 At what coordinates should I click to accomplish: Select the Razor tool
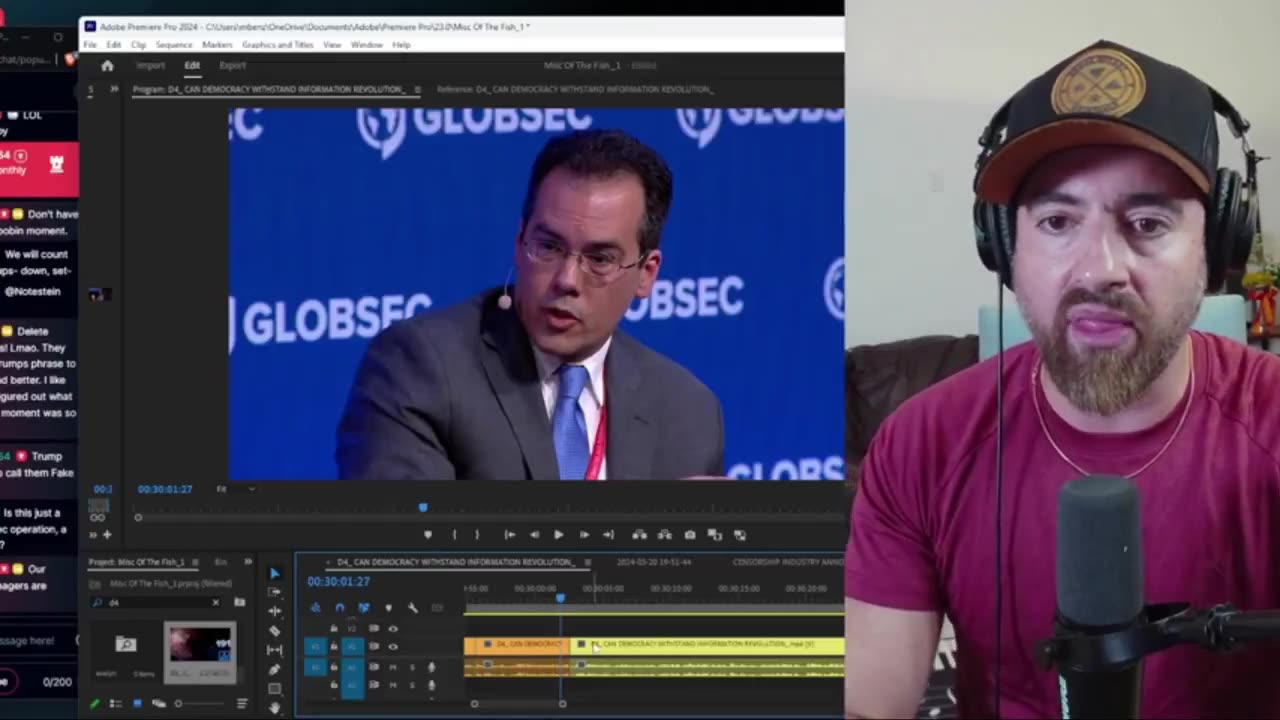(274, 631)
